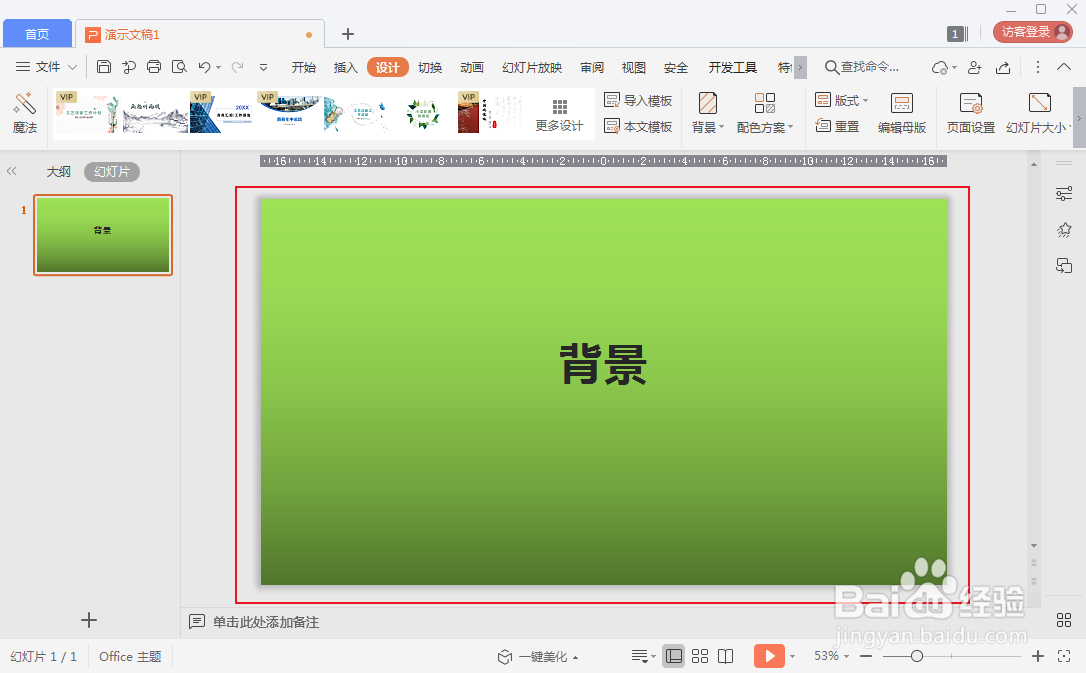
Task: Open the 背景 (Background) dropdown
Action: (707, 127)
